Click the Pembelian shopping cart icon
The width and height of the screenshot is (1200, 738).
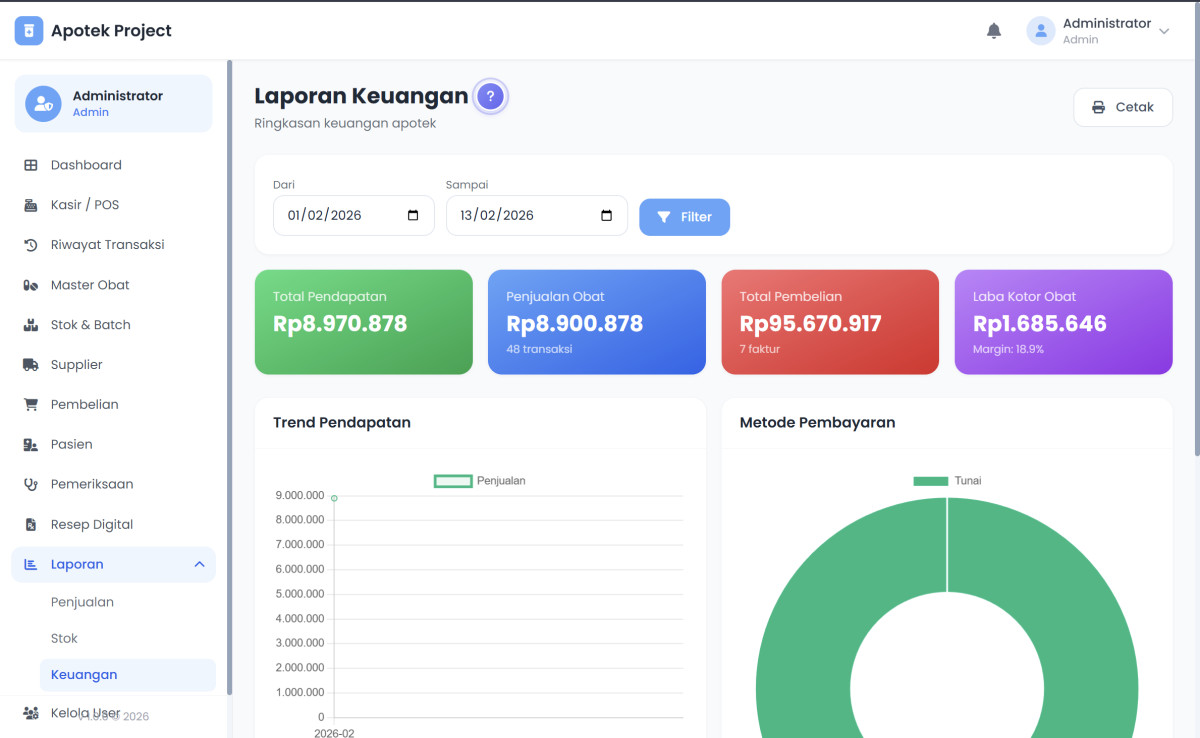tap(31, 405)
